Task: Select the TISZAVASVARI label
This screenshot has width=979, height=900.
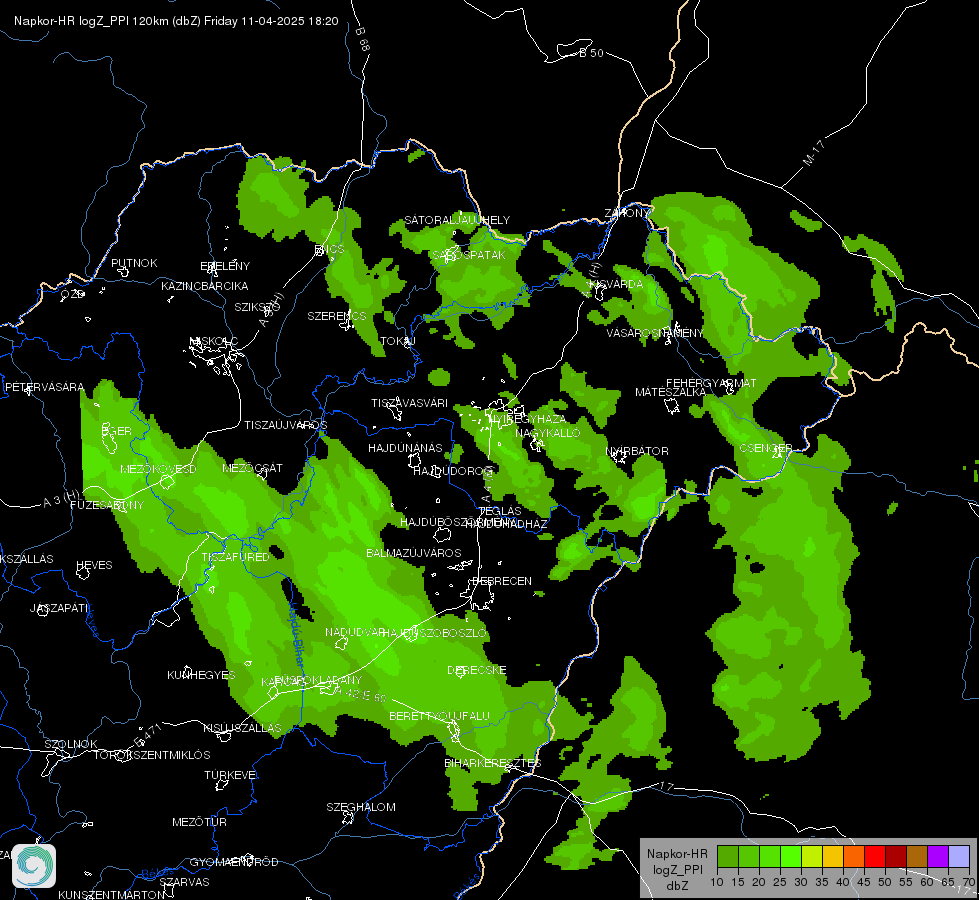Action: 410,403
